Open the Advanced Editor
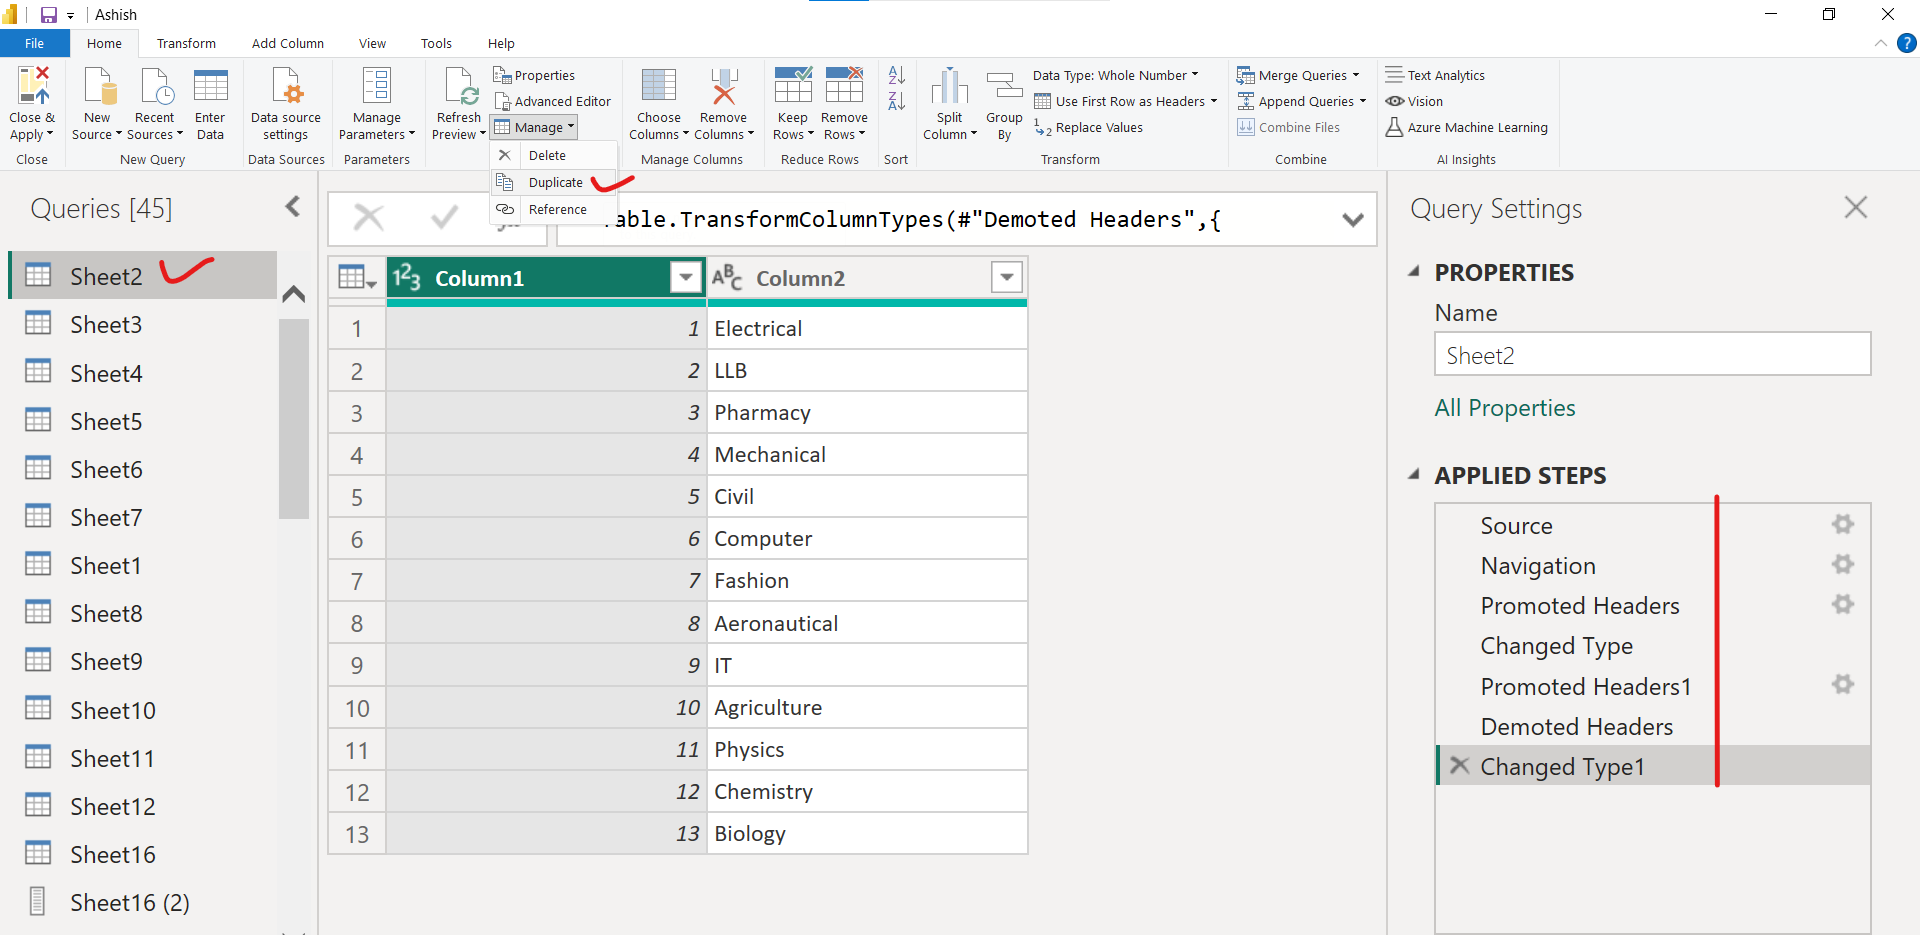This screenshot has height=935, width=1920. (x=553, y=100)
